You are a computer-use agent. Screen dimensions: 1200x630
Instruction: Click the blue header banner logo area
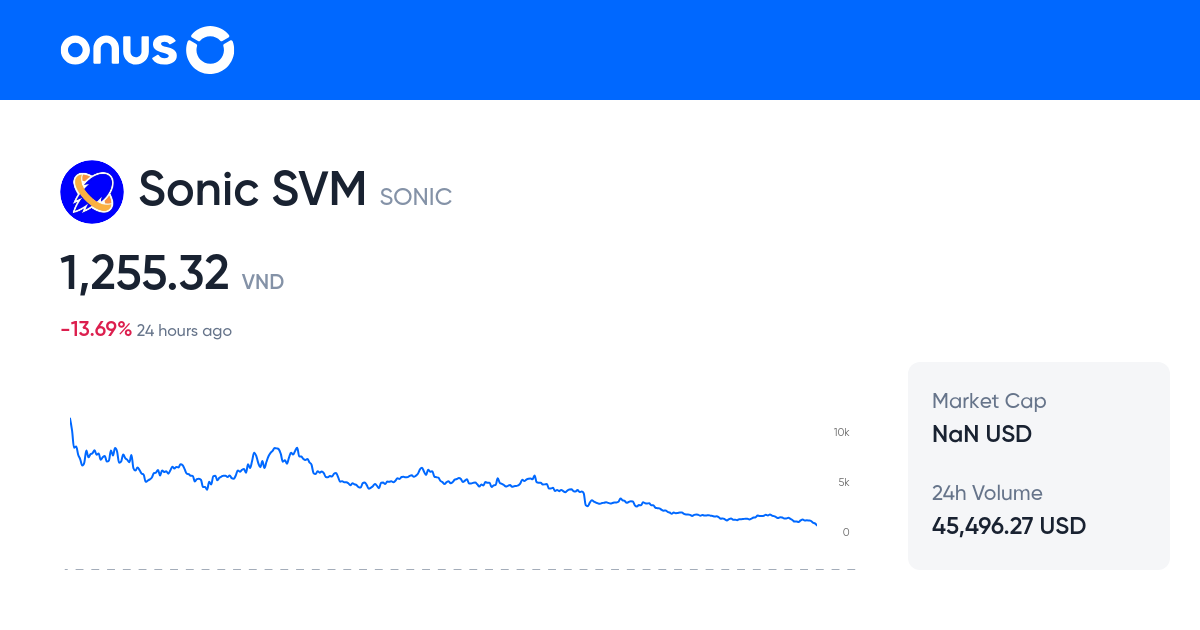click(x=146, y=49)
